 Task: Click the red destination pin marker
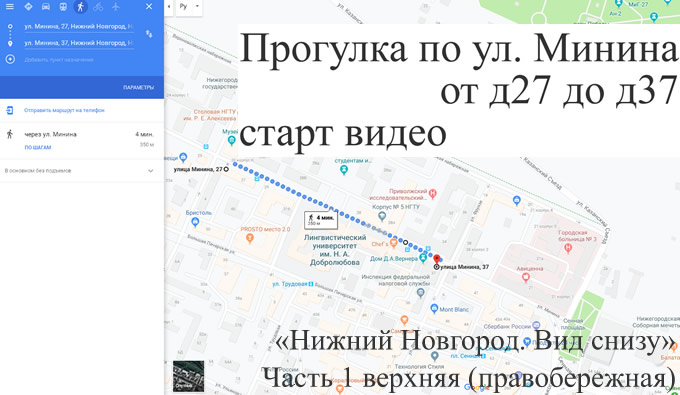click(437, 259)
